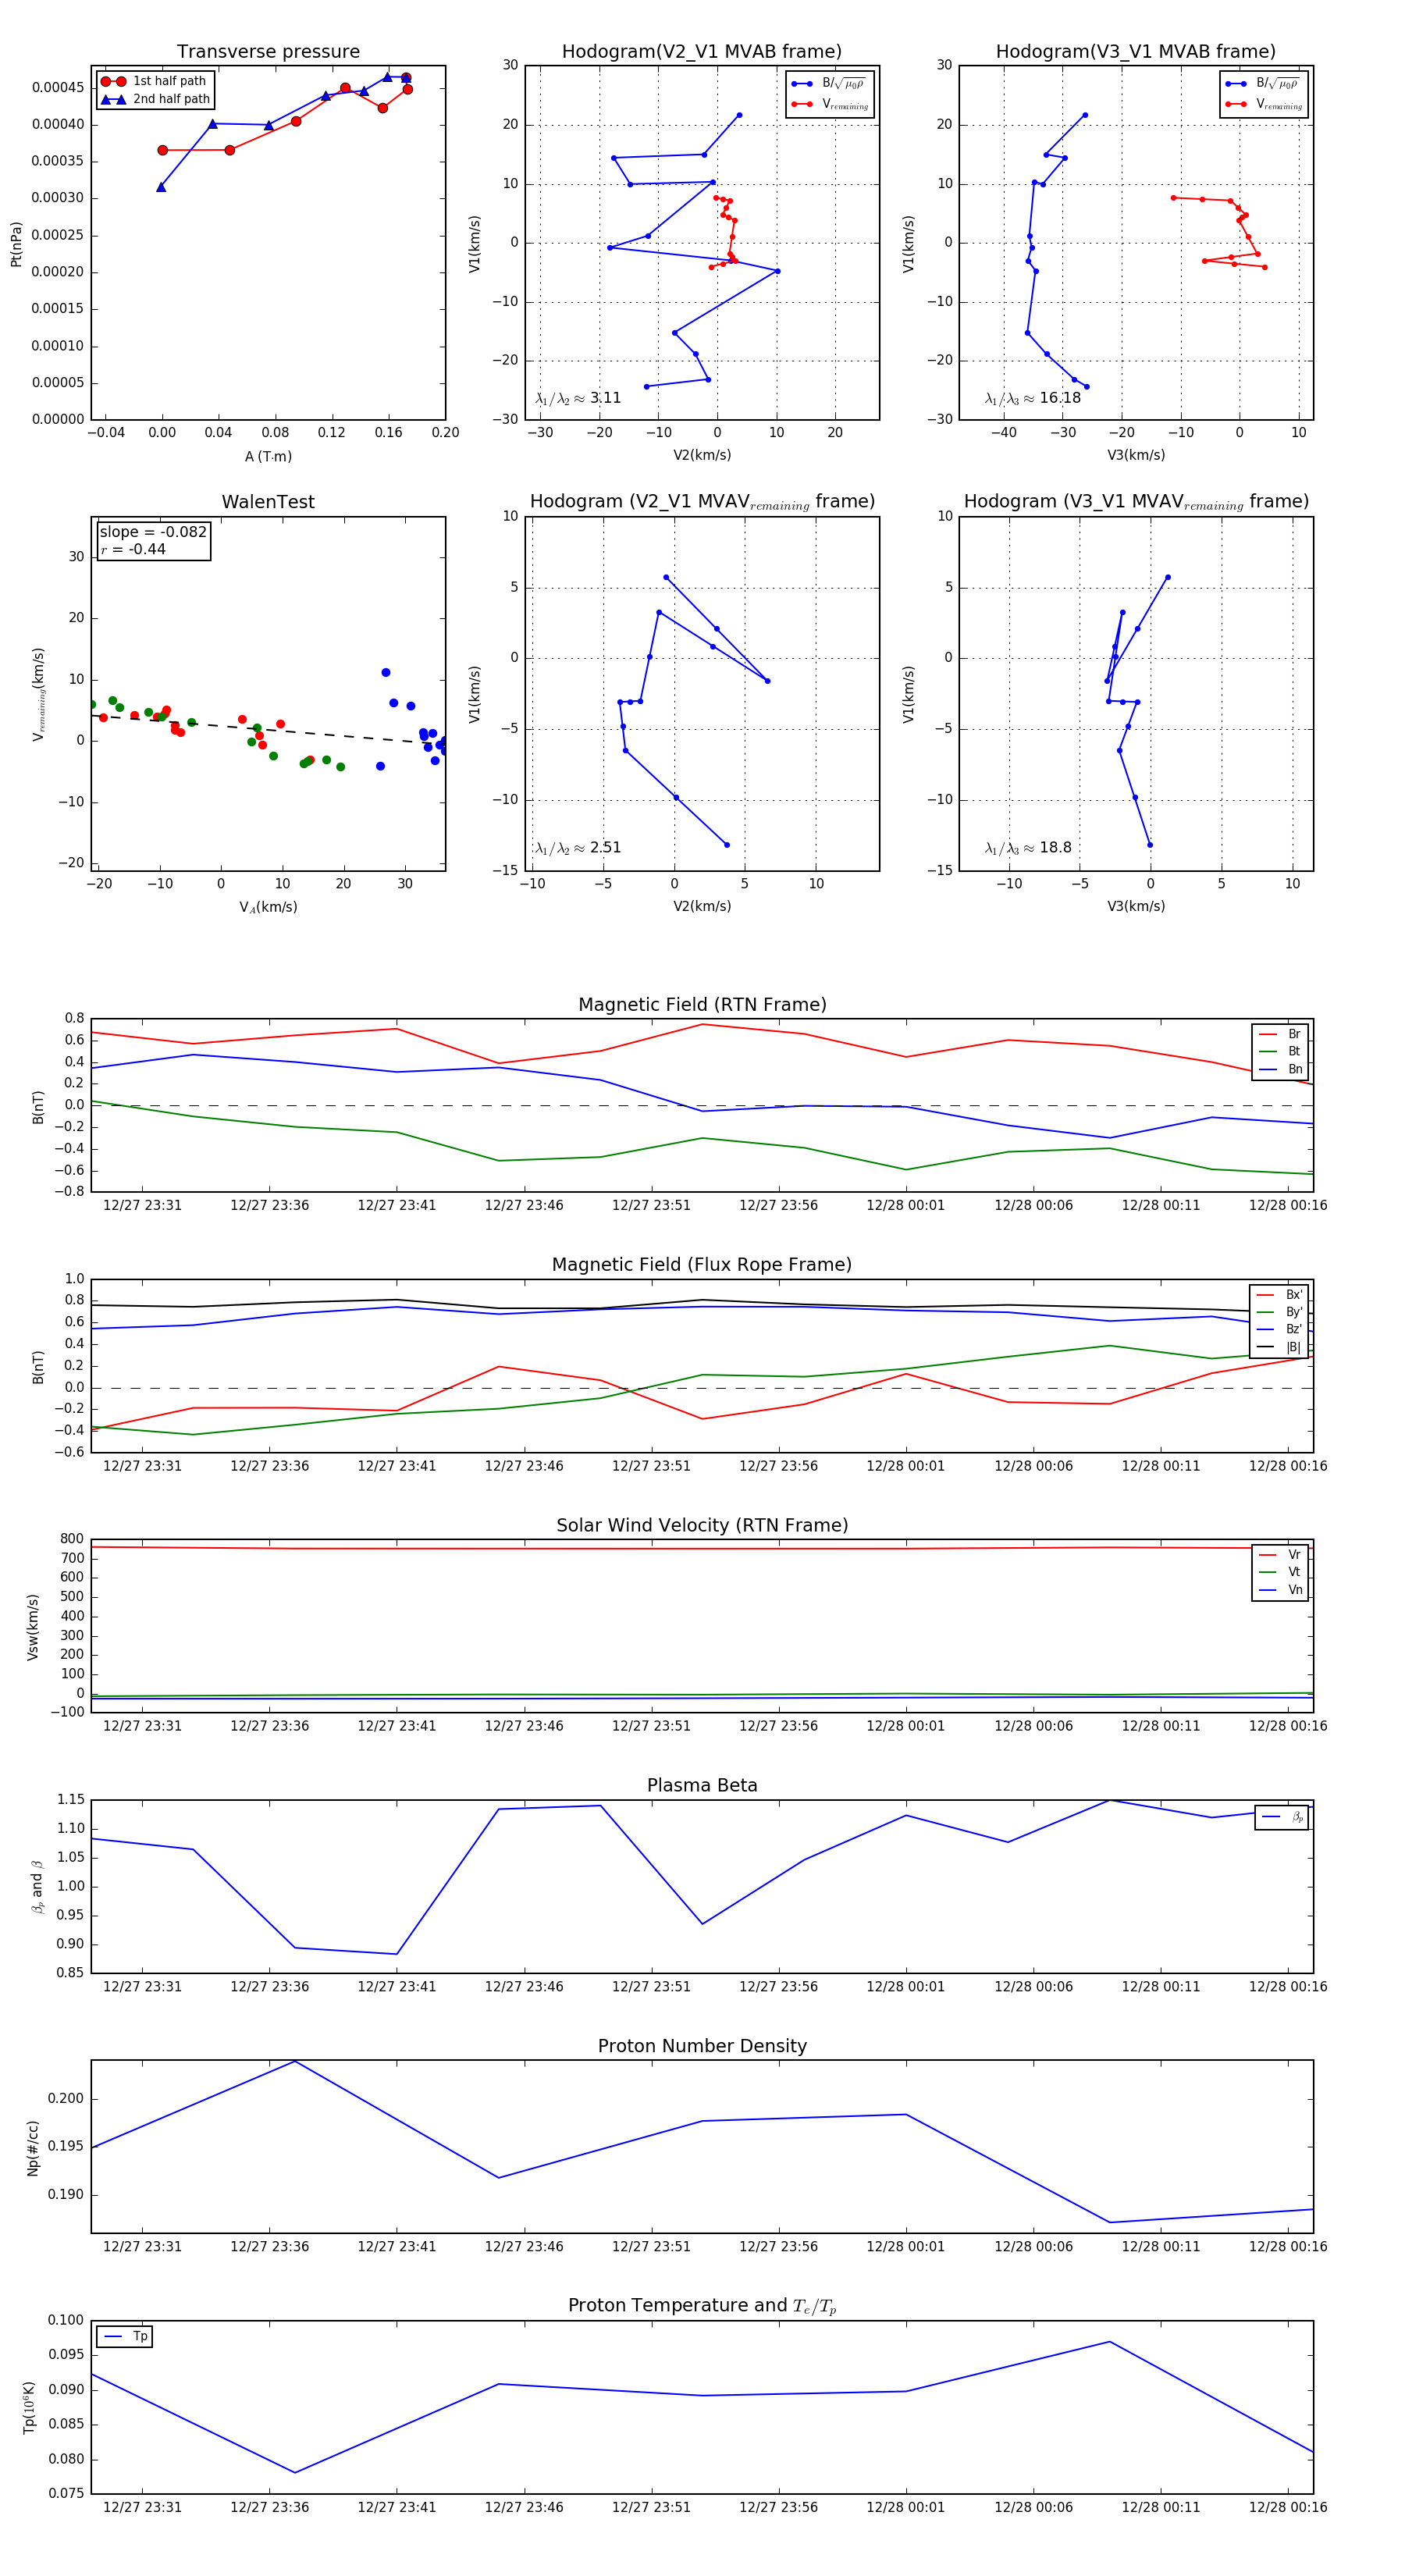Click 'Bn' legend entry in RTN magnetic plot

[1281, 1069]
